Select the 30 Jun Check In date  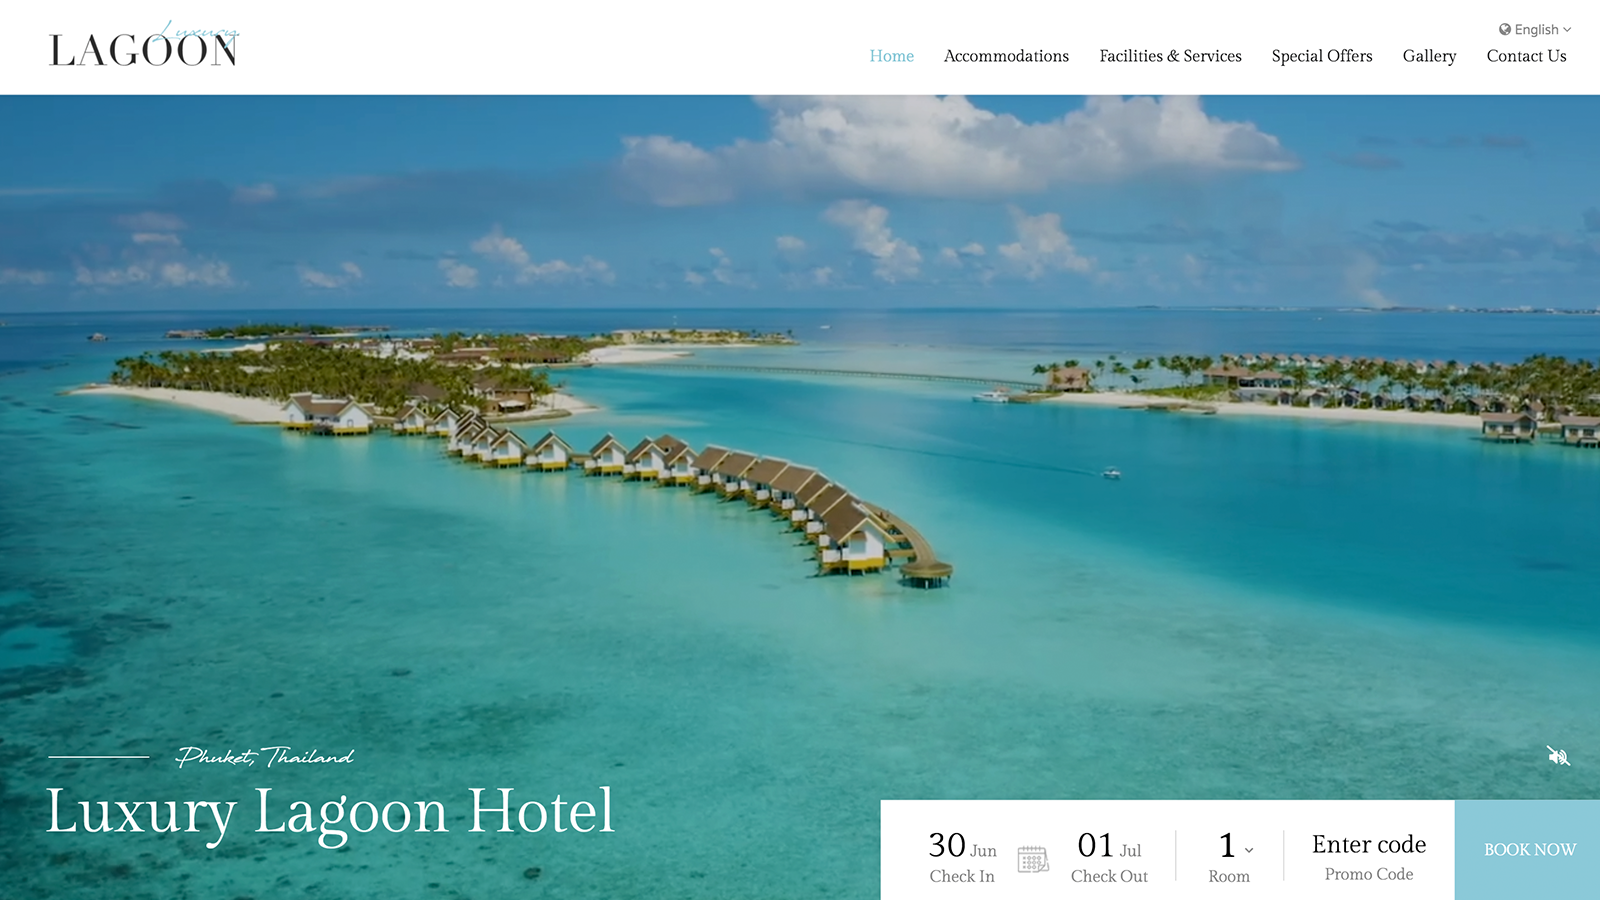tap(962, 857)
